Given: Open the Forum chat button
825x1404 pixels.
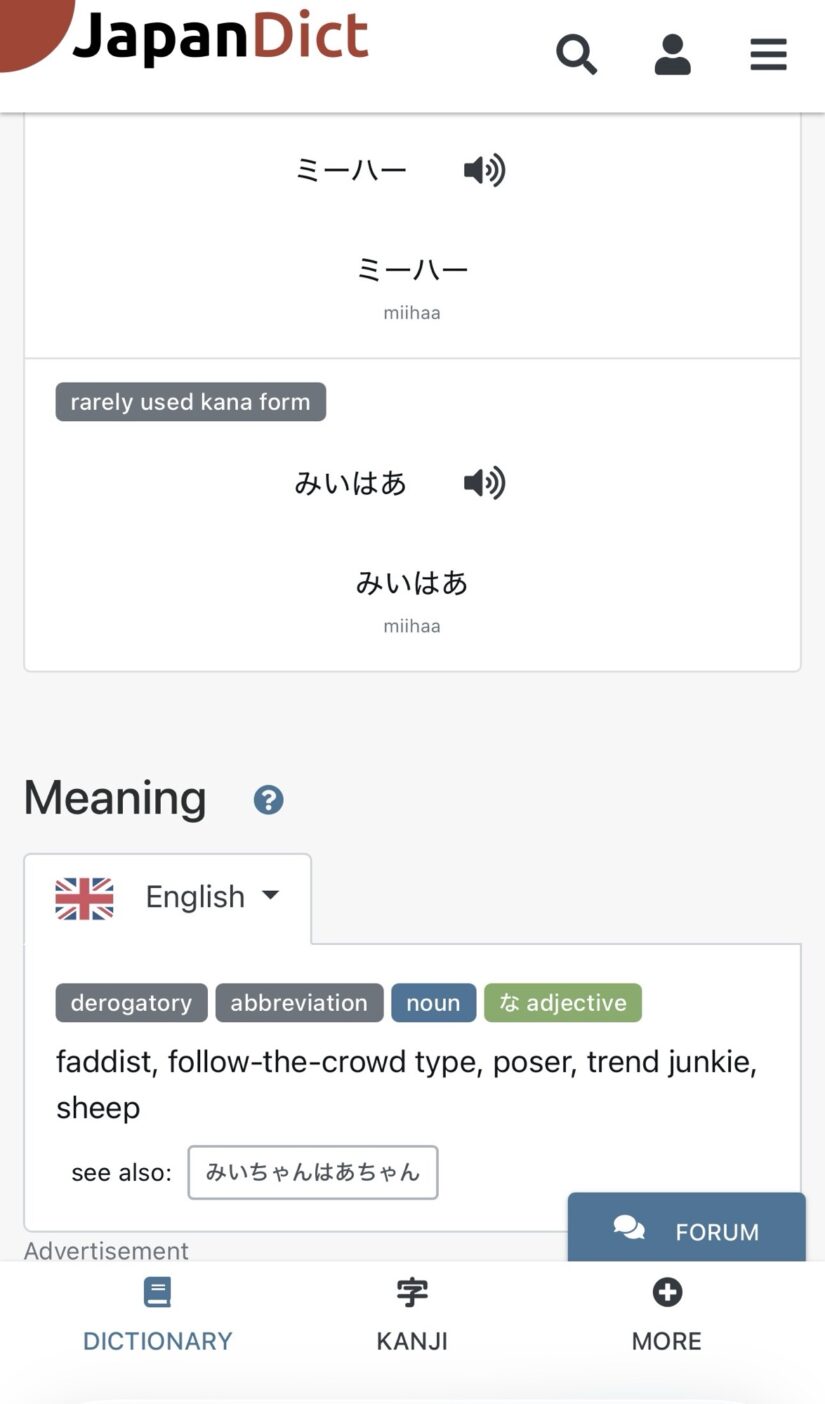Looking at the screenshot, I should (x=686, y=1230).
